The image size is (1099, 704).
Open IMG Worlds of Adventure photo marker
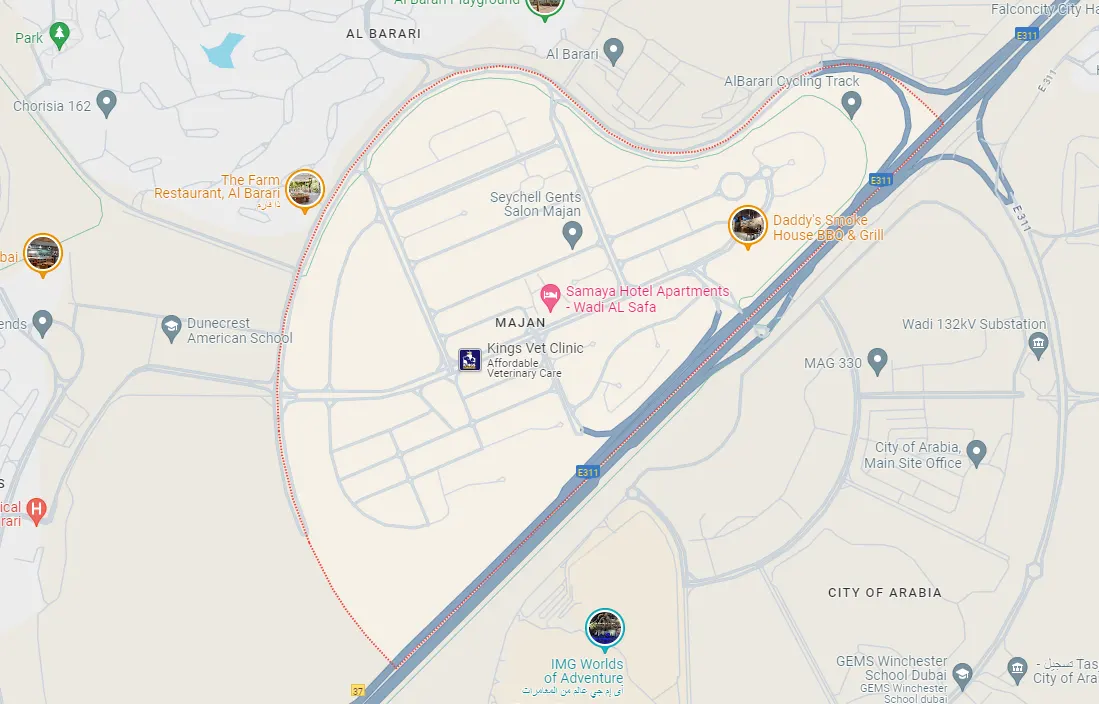[605, 629]
